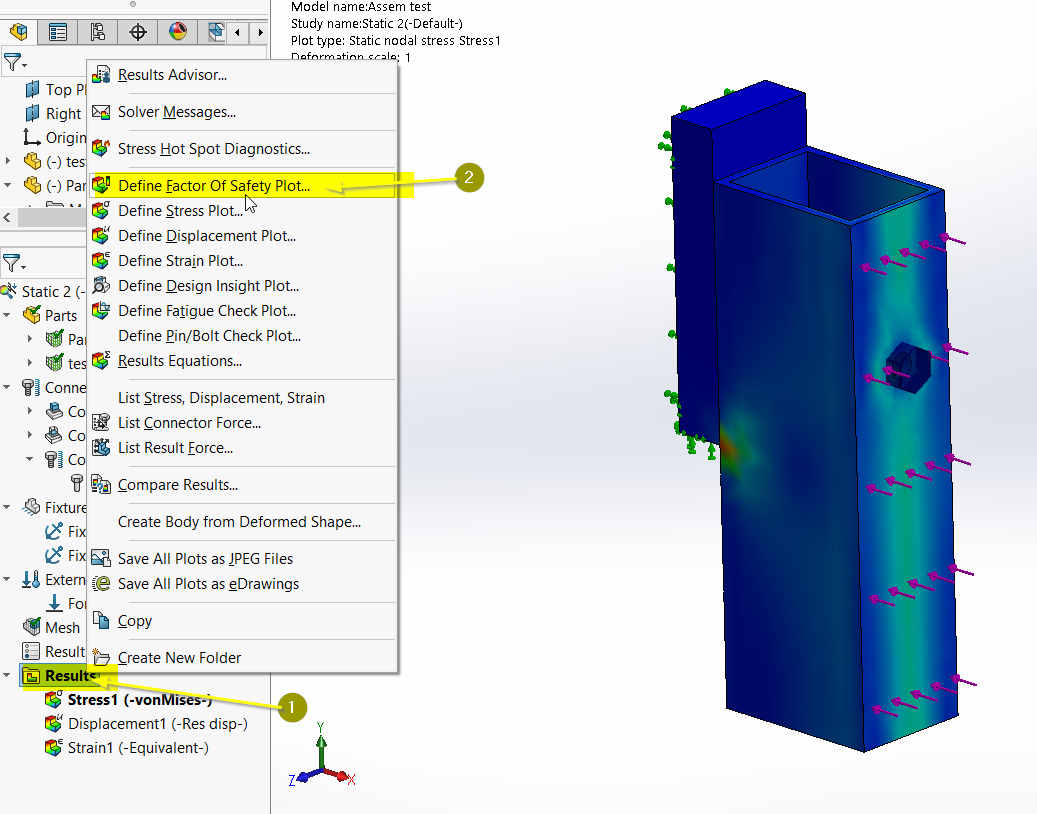Select the Top Plane item

coord(56,89)
